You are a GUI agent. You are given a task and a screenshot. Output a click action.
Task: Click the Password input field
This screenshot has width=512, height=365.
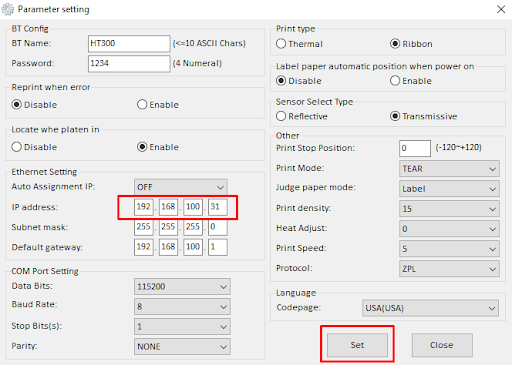[129, 64]
